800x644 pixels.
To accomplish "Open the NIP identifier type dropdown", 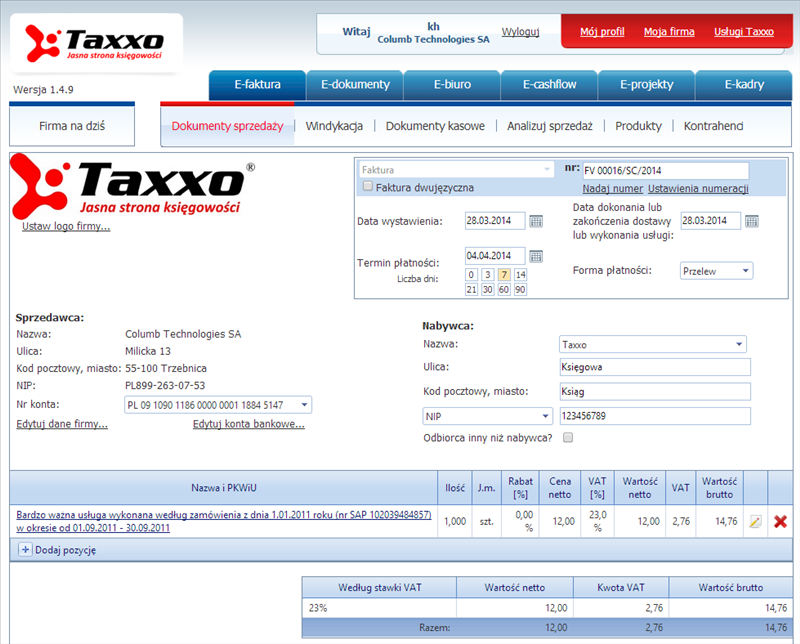I will tap(488, 416).
